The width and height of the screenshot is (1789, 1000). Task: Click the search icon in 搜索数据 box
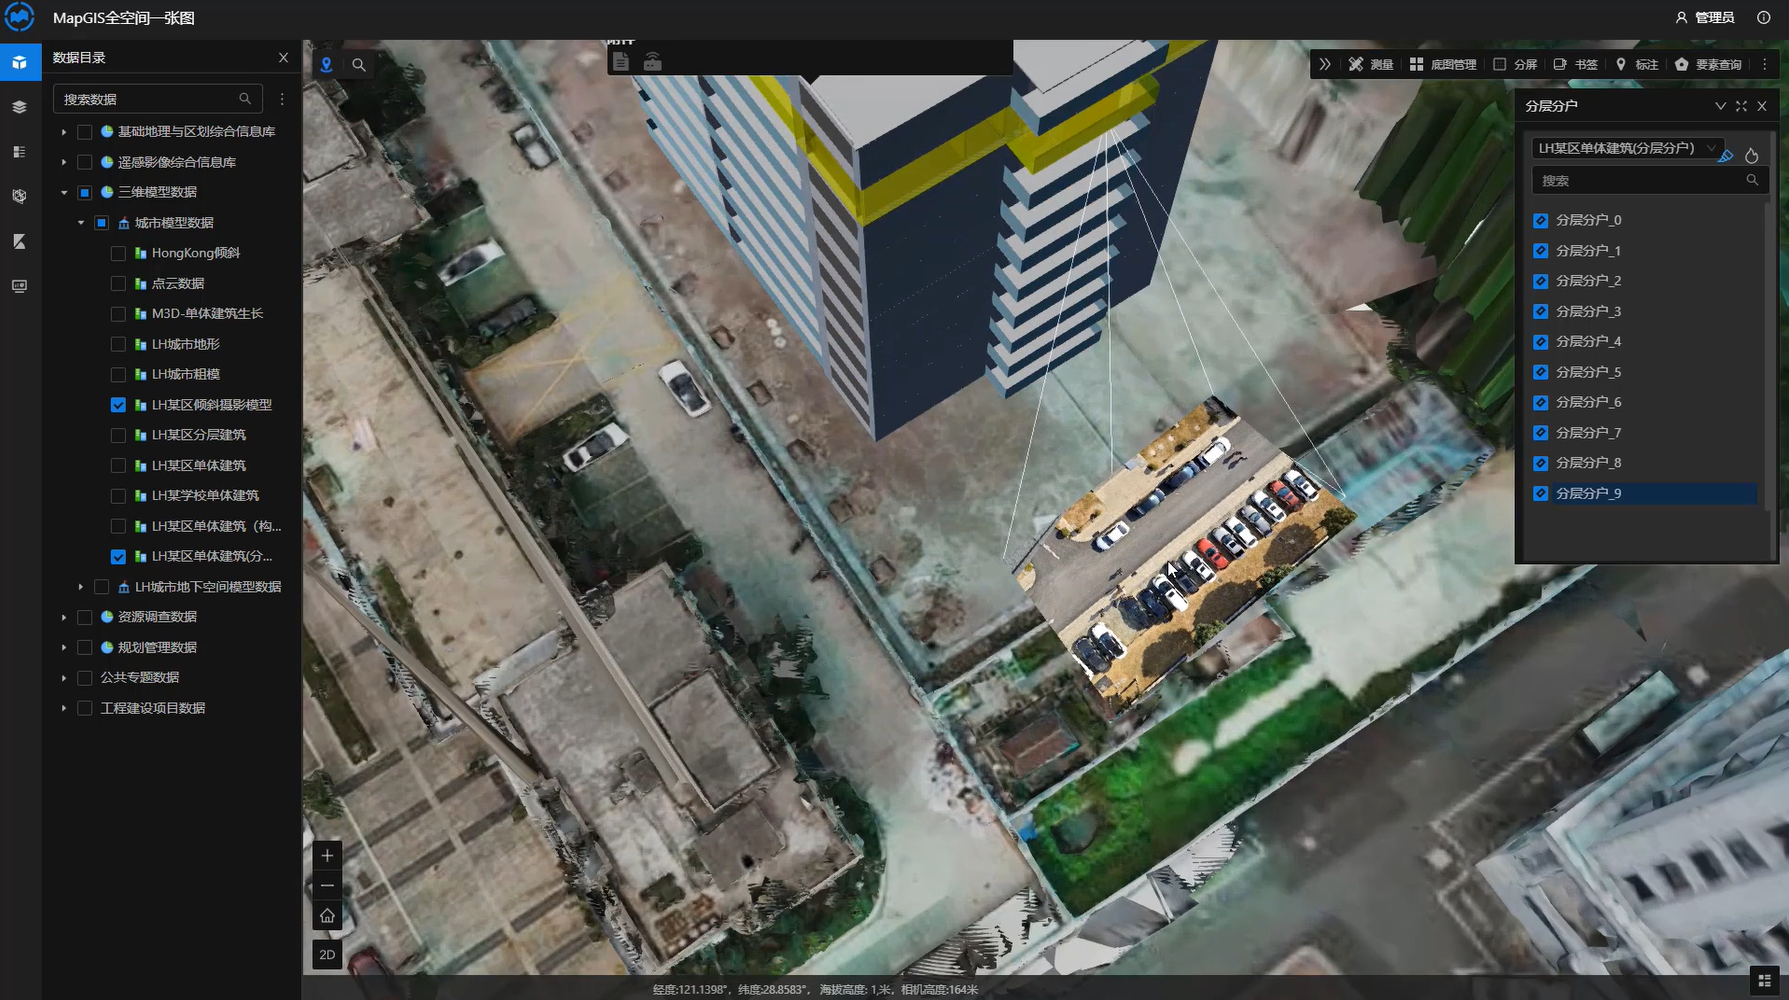click(x=245, y=99)
